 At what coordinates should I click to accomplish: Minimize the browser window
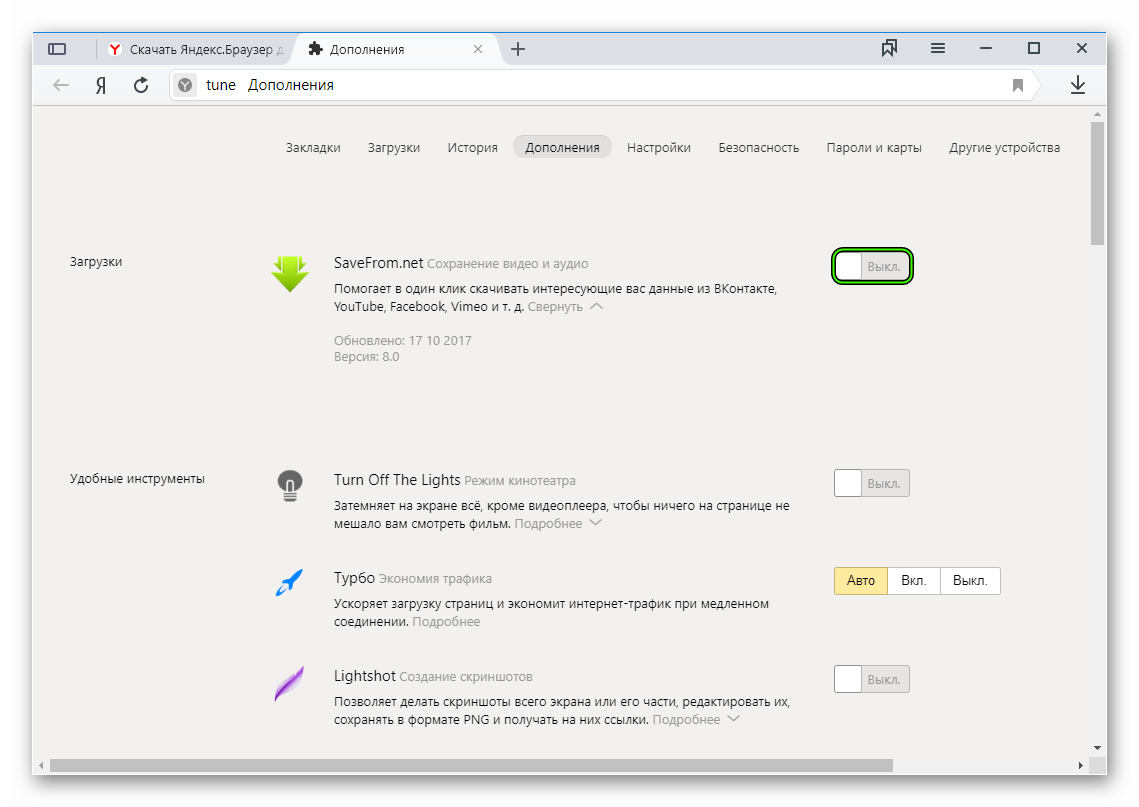pyautogui.click(x=986, y=48)
